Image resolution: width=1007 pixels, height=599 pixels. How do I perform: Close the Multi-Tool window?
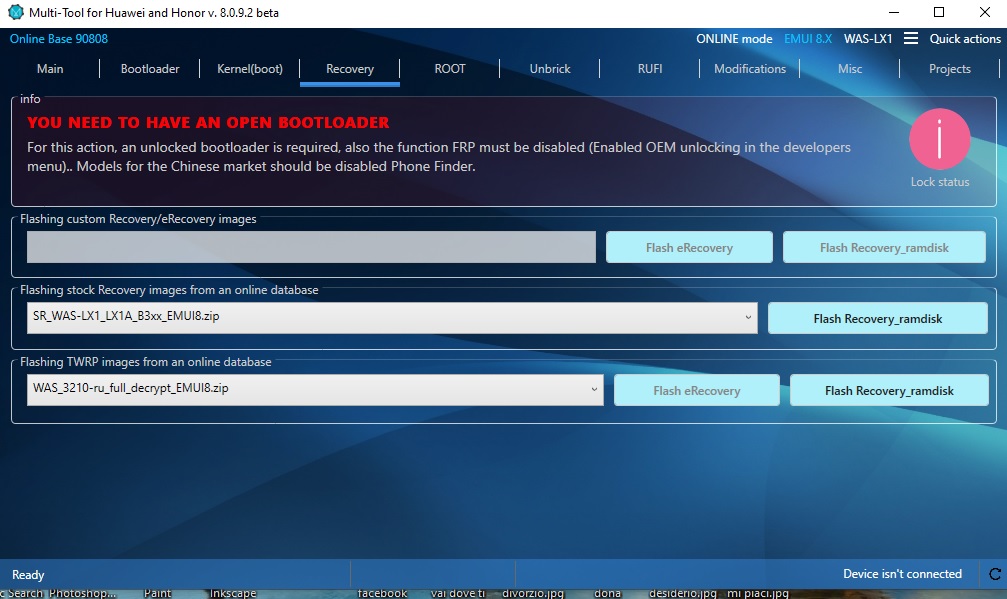click(984, 12)
